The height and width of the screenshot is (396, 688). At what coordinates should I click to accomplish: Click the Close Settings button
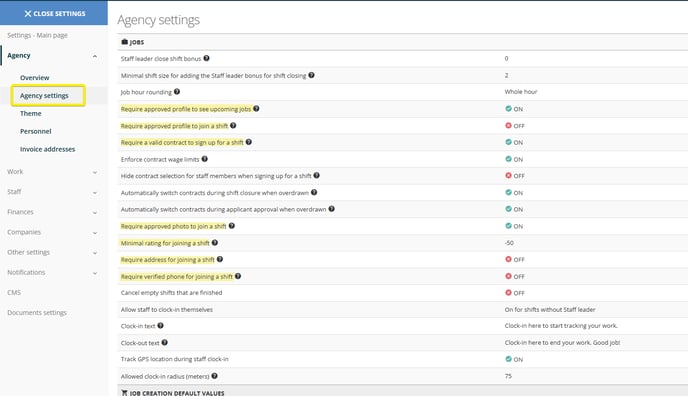54,13
